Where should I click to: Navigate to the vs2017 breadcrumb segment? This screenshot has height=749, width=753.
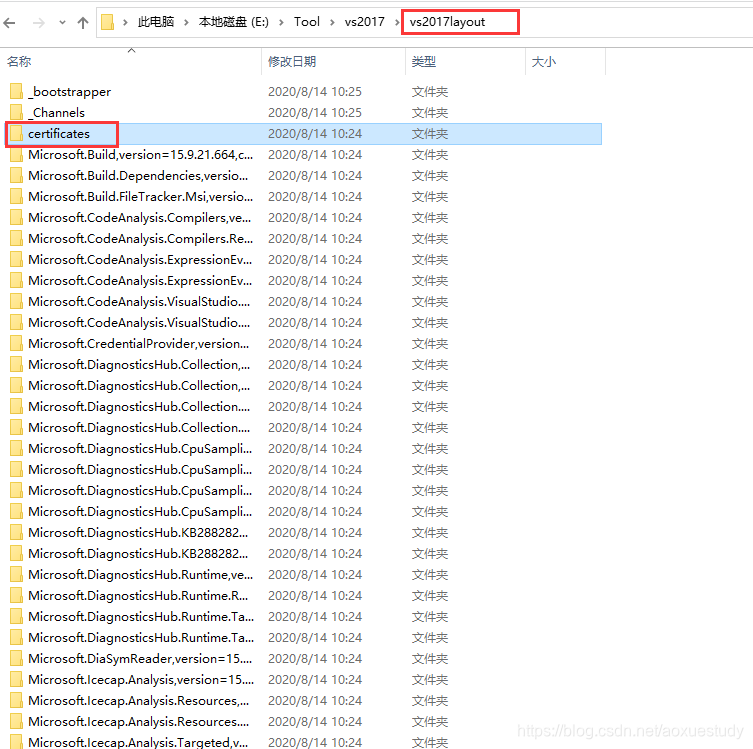(364, 22)
